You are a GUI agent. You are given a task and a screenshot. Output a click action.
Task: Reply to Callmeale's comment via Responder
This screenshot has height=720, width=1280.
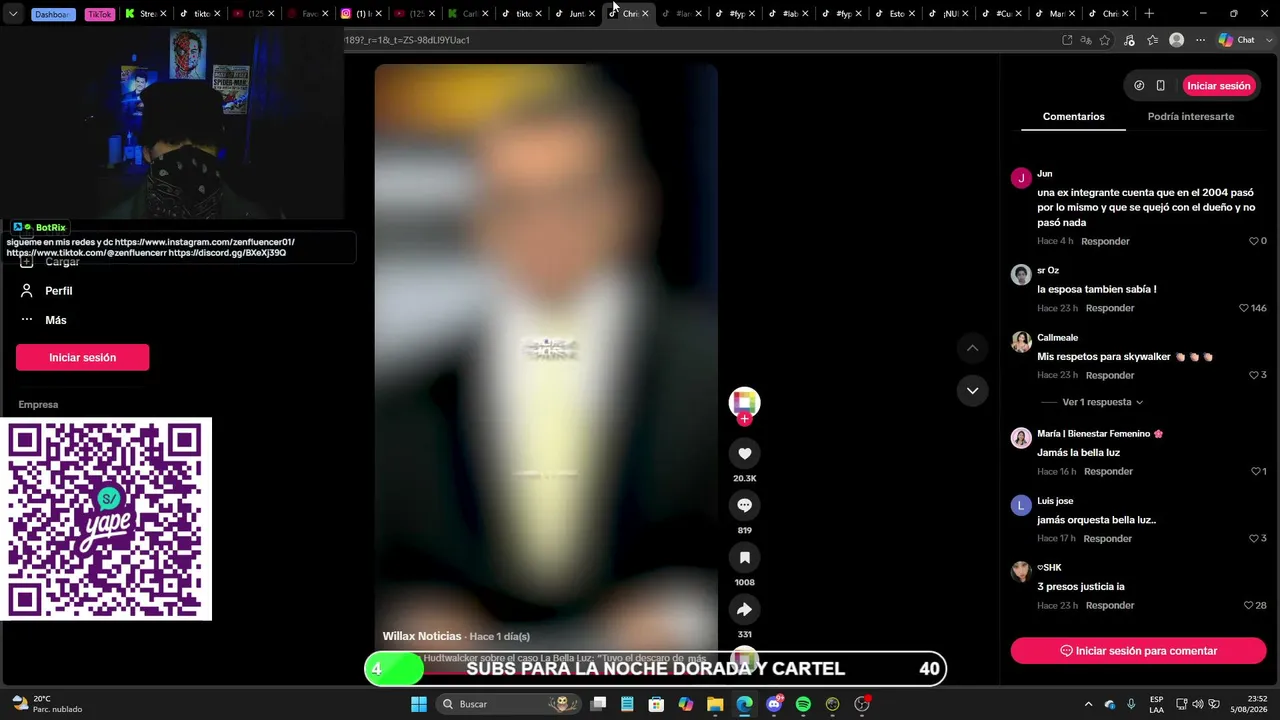(1110, 375)
